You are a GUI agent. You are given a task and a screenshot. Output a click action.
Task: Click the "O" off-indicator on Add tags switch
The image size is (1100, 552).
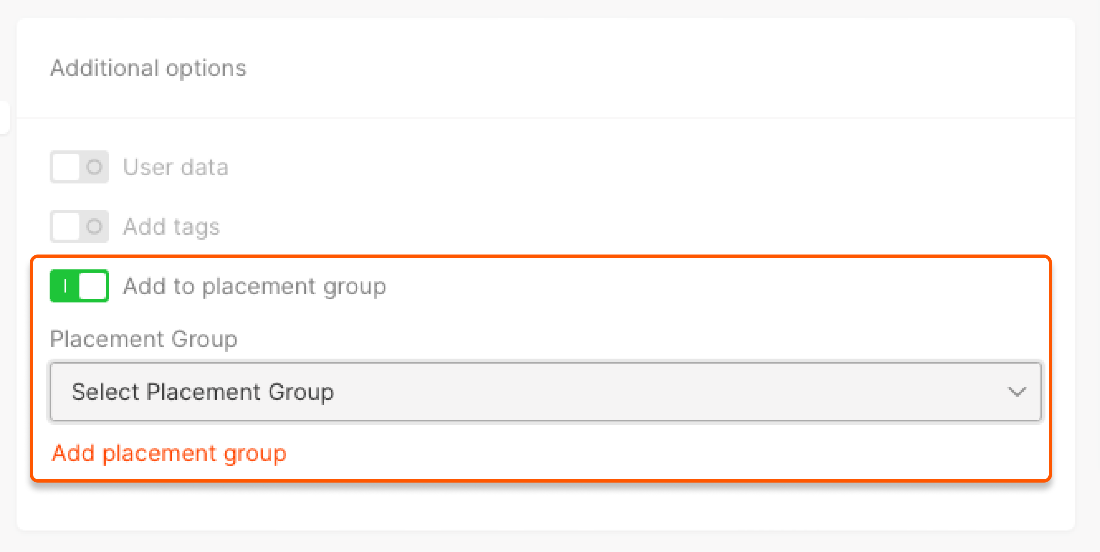pos(95,227)
